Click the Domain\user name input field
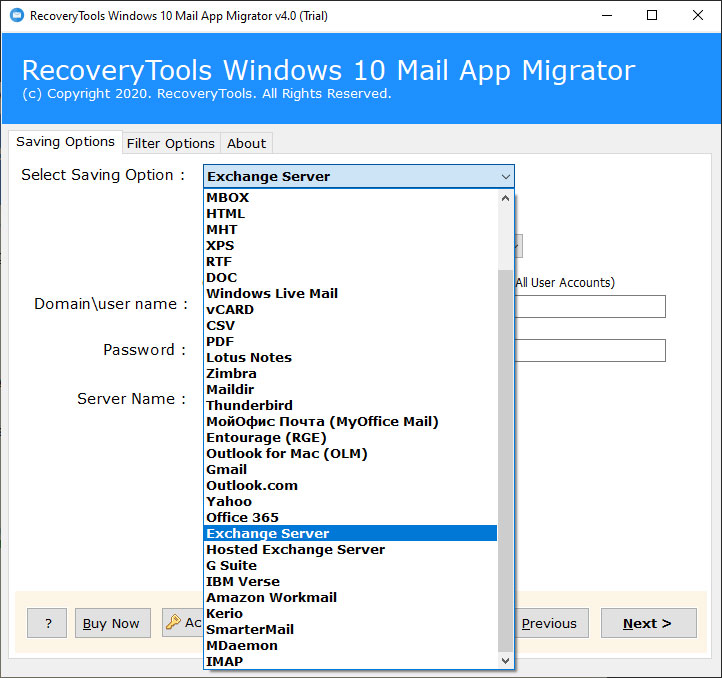The height and width of the screenshot is (678, 722). coord(590,306)
